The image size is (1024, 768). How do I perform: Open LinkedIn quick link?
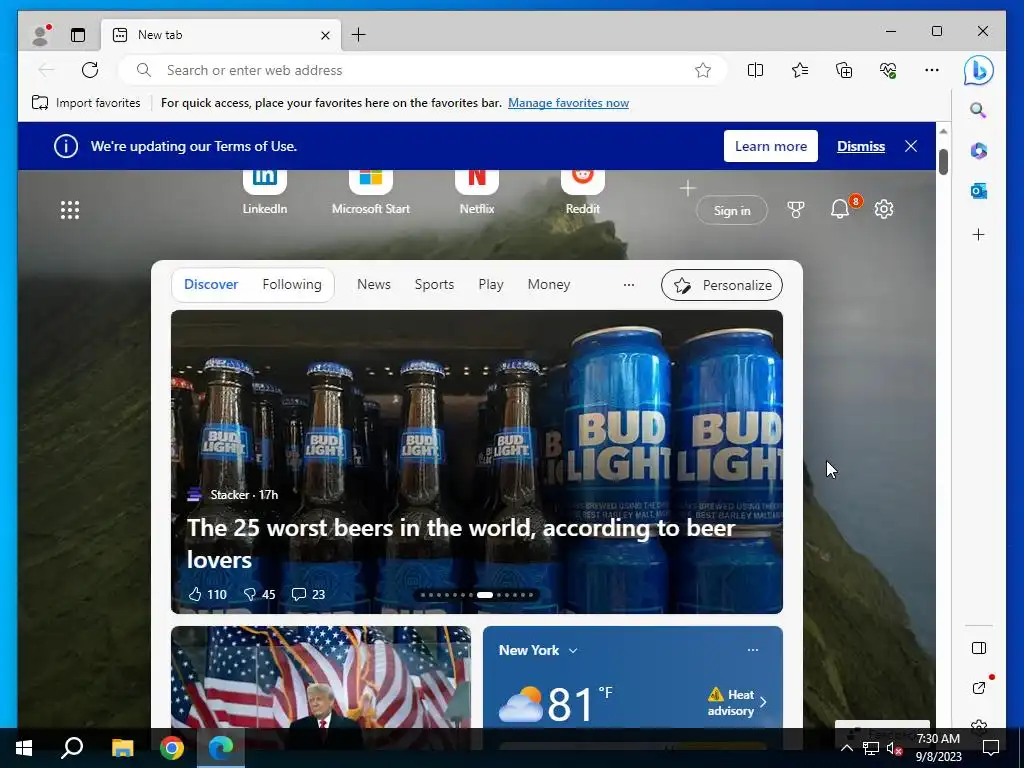click(x=264, y=191)
